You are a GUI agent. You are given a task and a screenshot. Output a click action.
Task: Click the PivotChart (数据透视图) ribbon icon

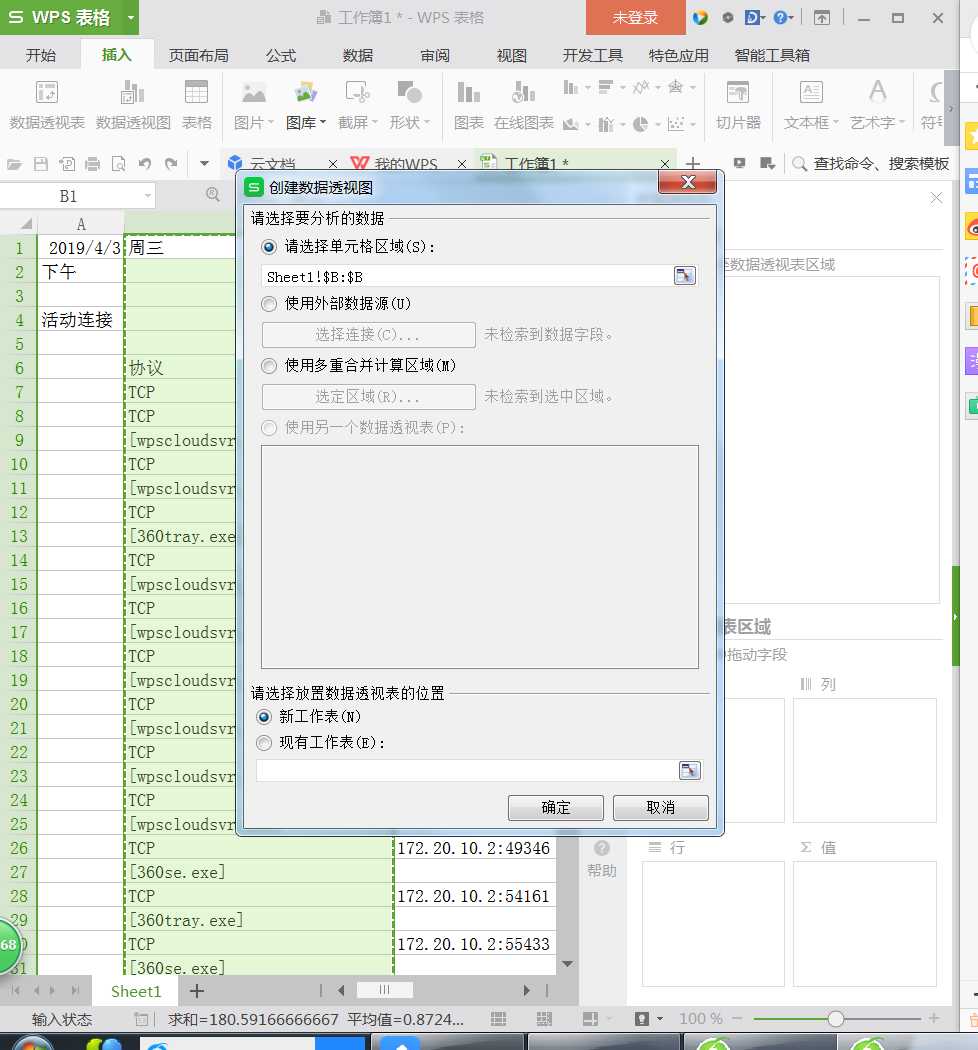tap(132, 93)
